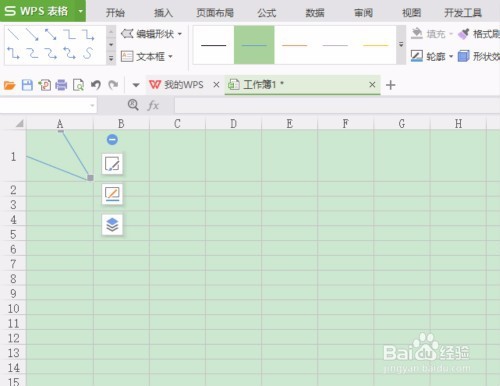Print the sheet with printer icon
500x386 pixels.
click(61, 85)
